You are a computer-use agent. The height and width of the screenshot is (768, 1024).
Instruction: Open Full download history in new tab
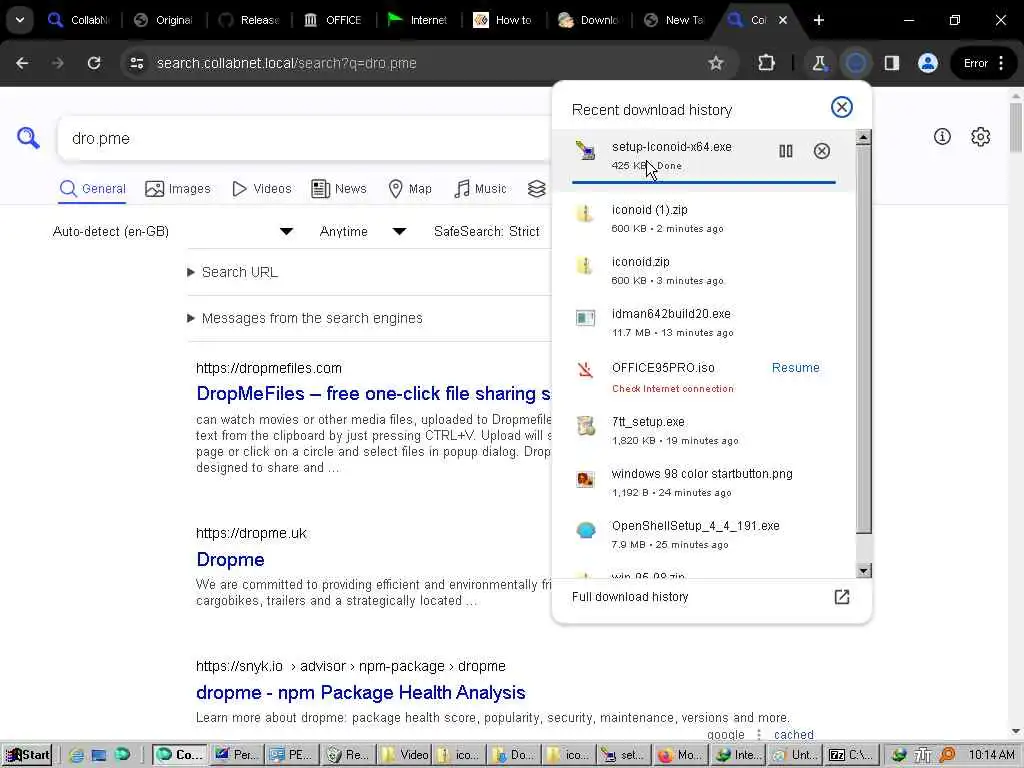842,597
